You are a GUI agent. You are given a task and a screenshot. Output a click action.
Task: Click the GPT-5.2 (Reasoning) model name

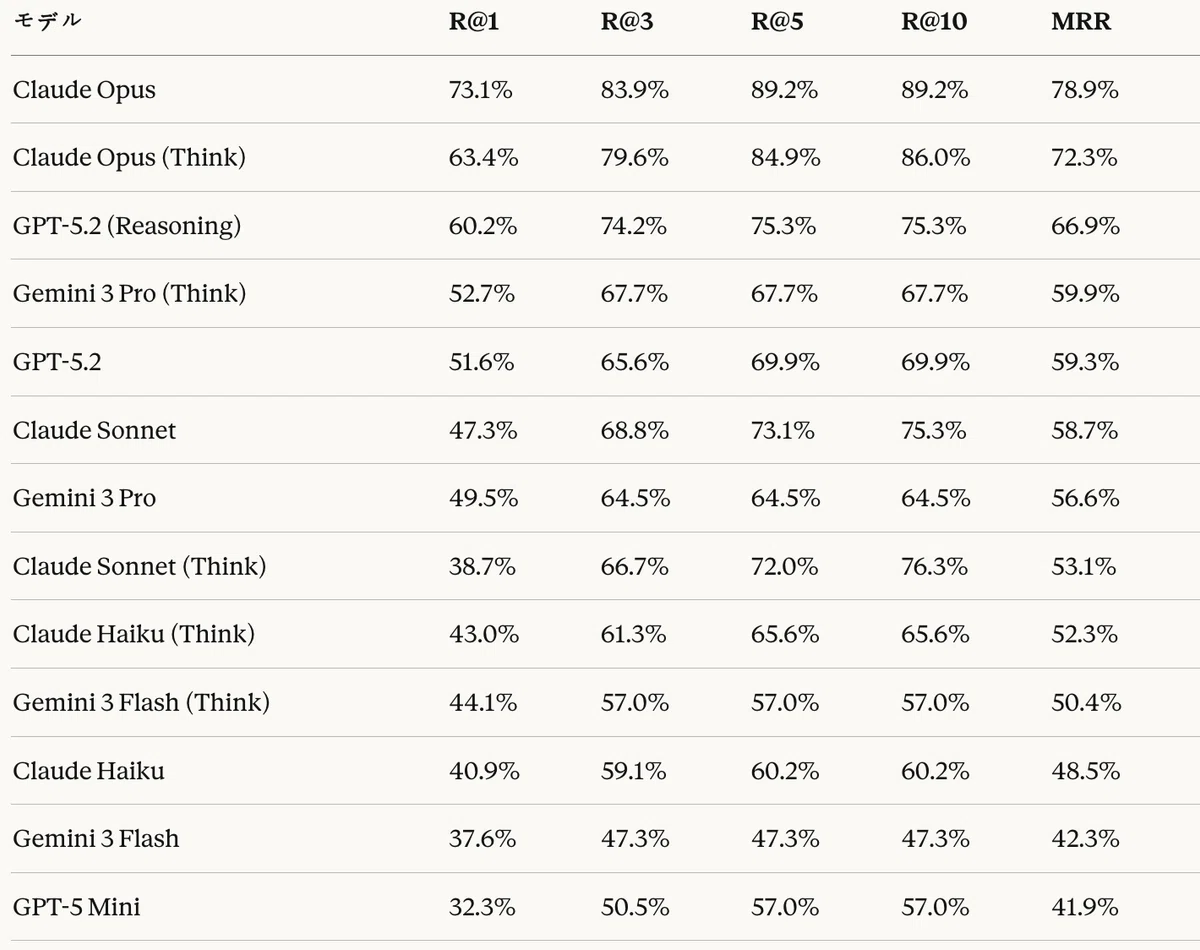point(127,226)
